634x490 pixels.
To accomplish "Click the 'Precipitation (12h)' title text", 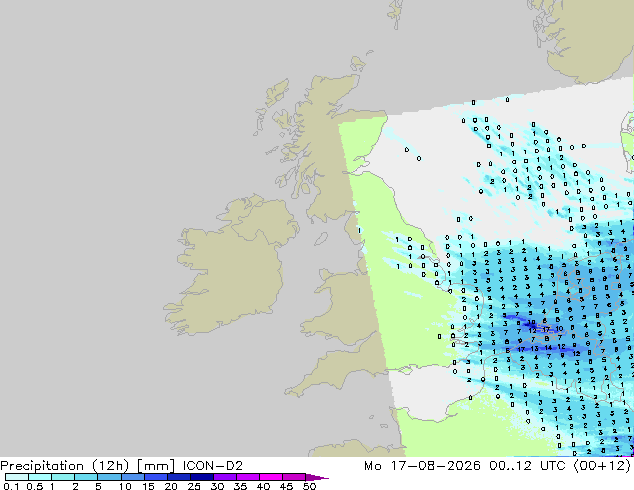I will pos(64,466).
